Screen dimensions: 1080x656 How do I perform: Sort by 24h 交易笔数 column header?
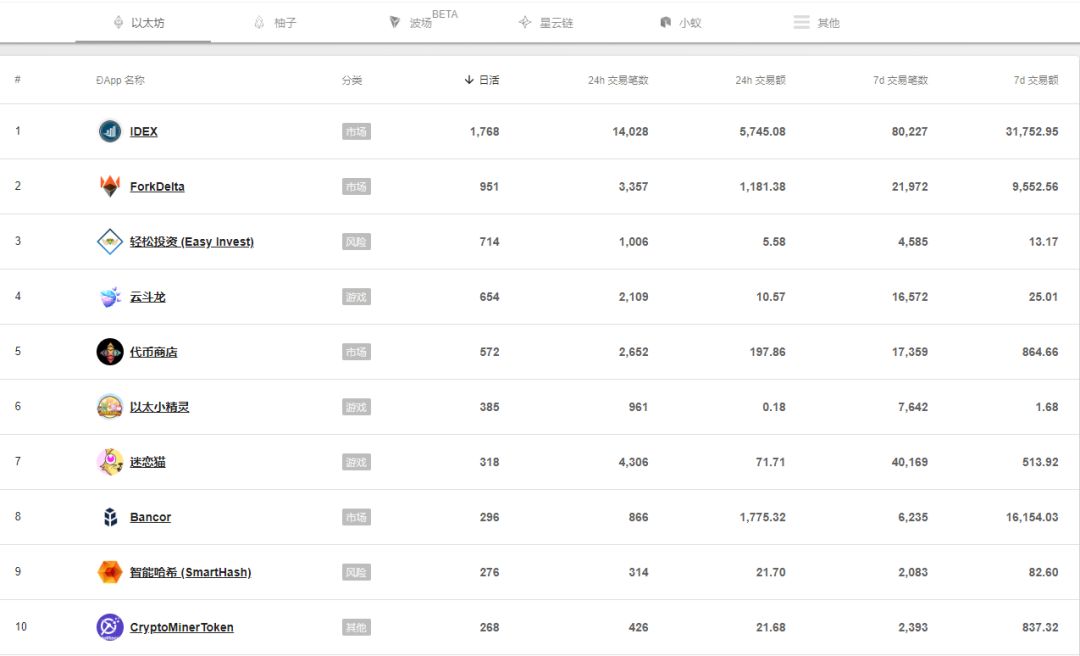tap(618, 80)
